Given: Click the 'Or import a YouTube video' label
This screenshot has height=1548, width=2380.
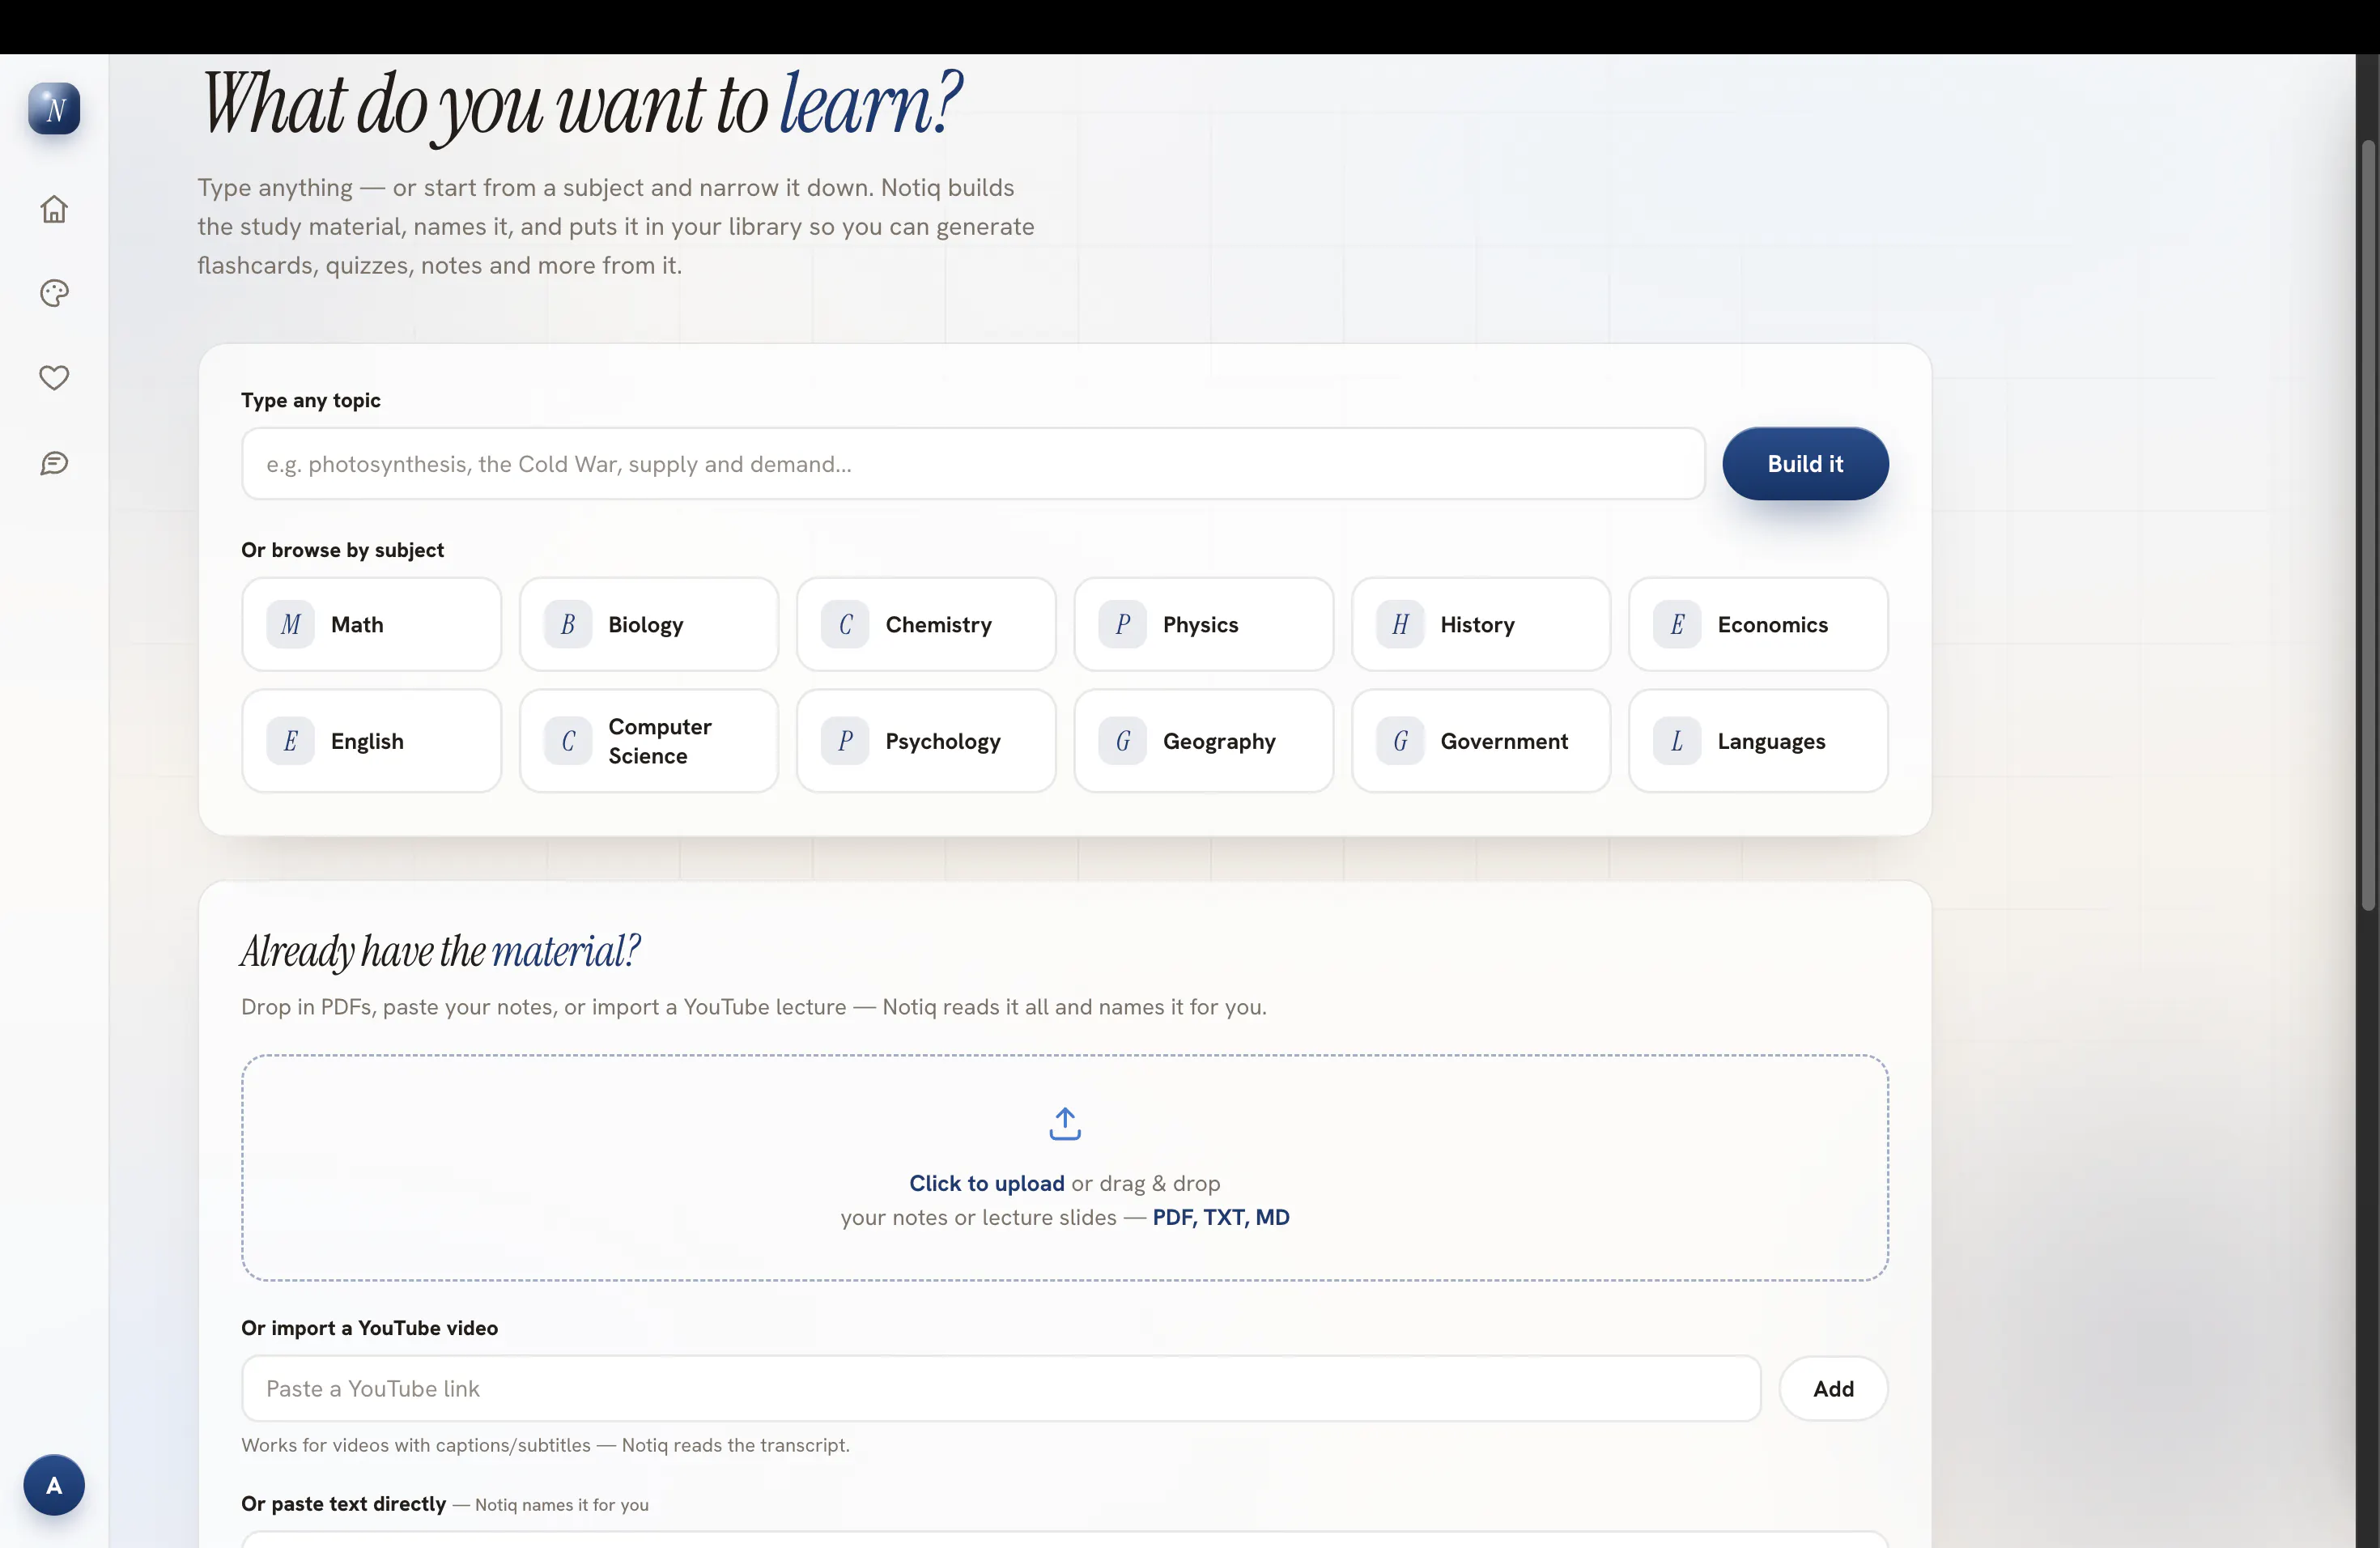Looking at the screenshot, I should [370, 1328].
